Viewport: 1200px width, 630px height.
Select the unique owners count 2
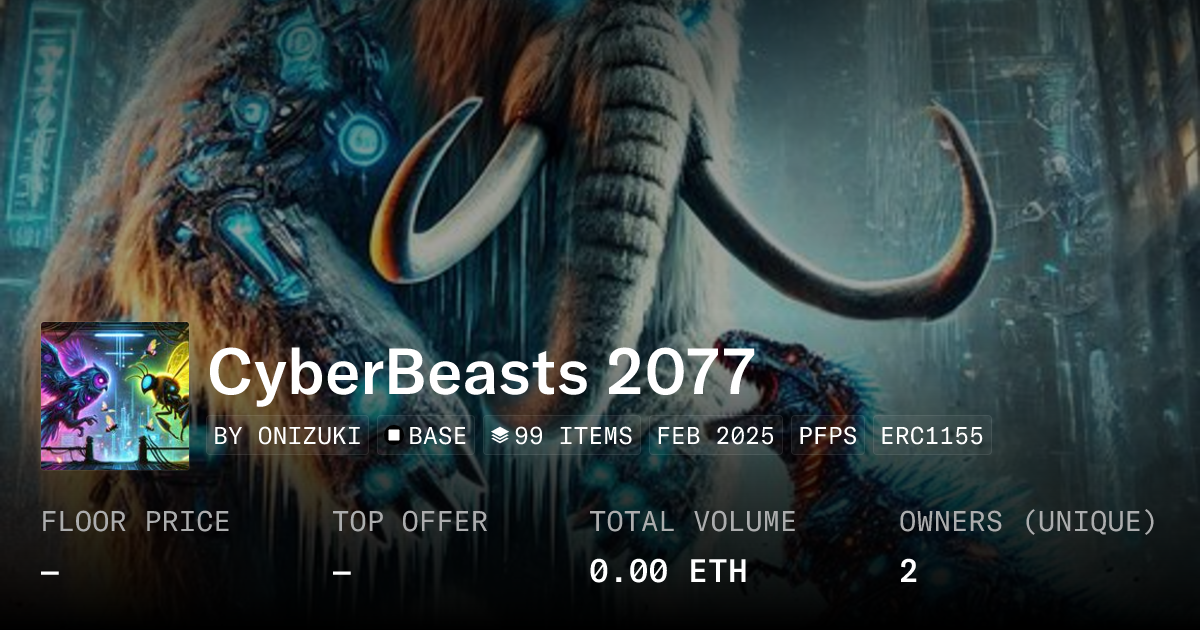[x=908, y=572]
